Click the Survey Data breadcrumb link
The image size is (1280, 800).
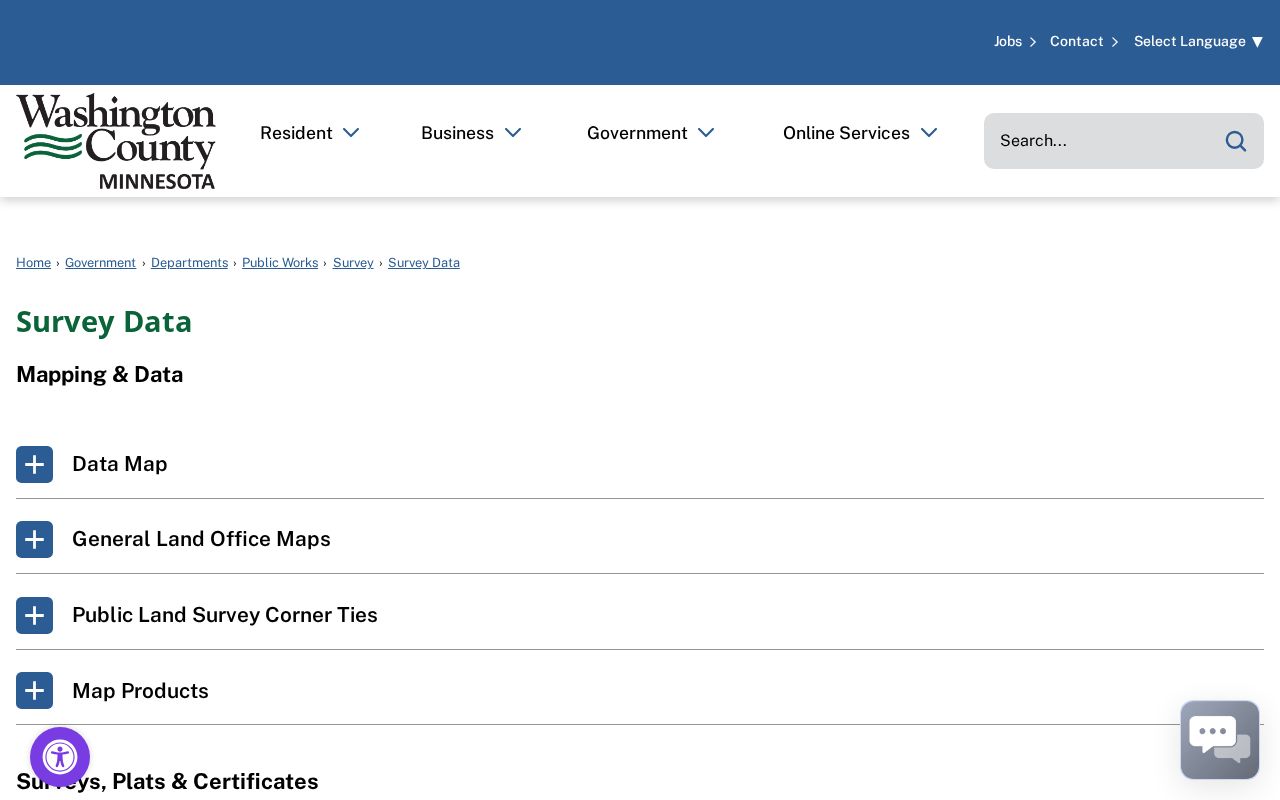[x=424, y=263]
